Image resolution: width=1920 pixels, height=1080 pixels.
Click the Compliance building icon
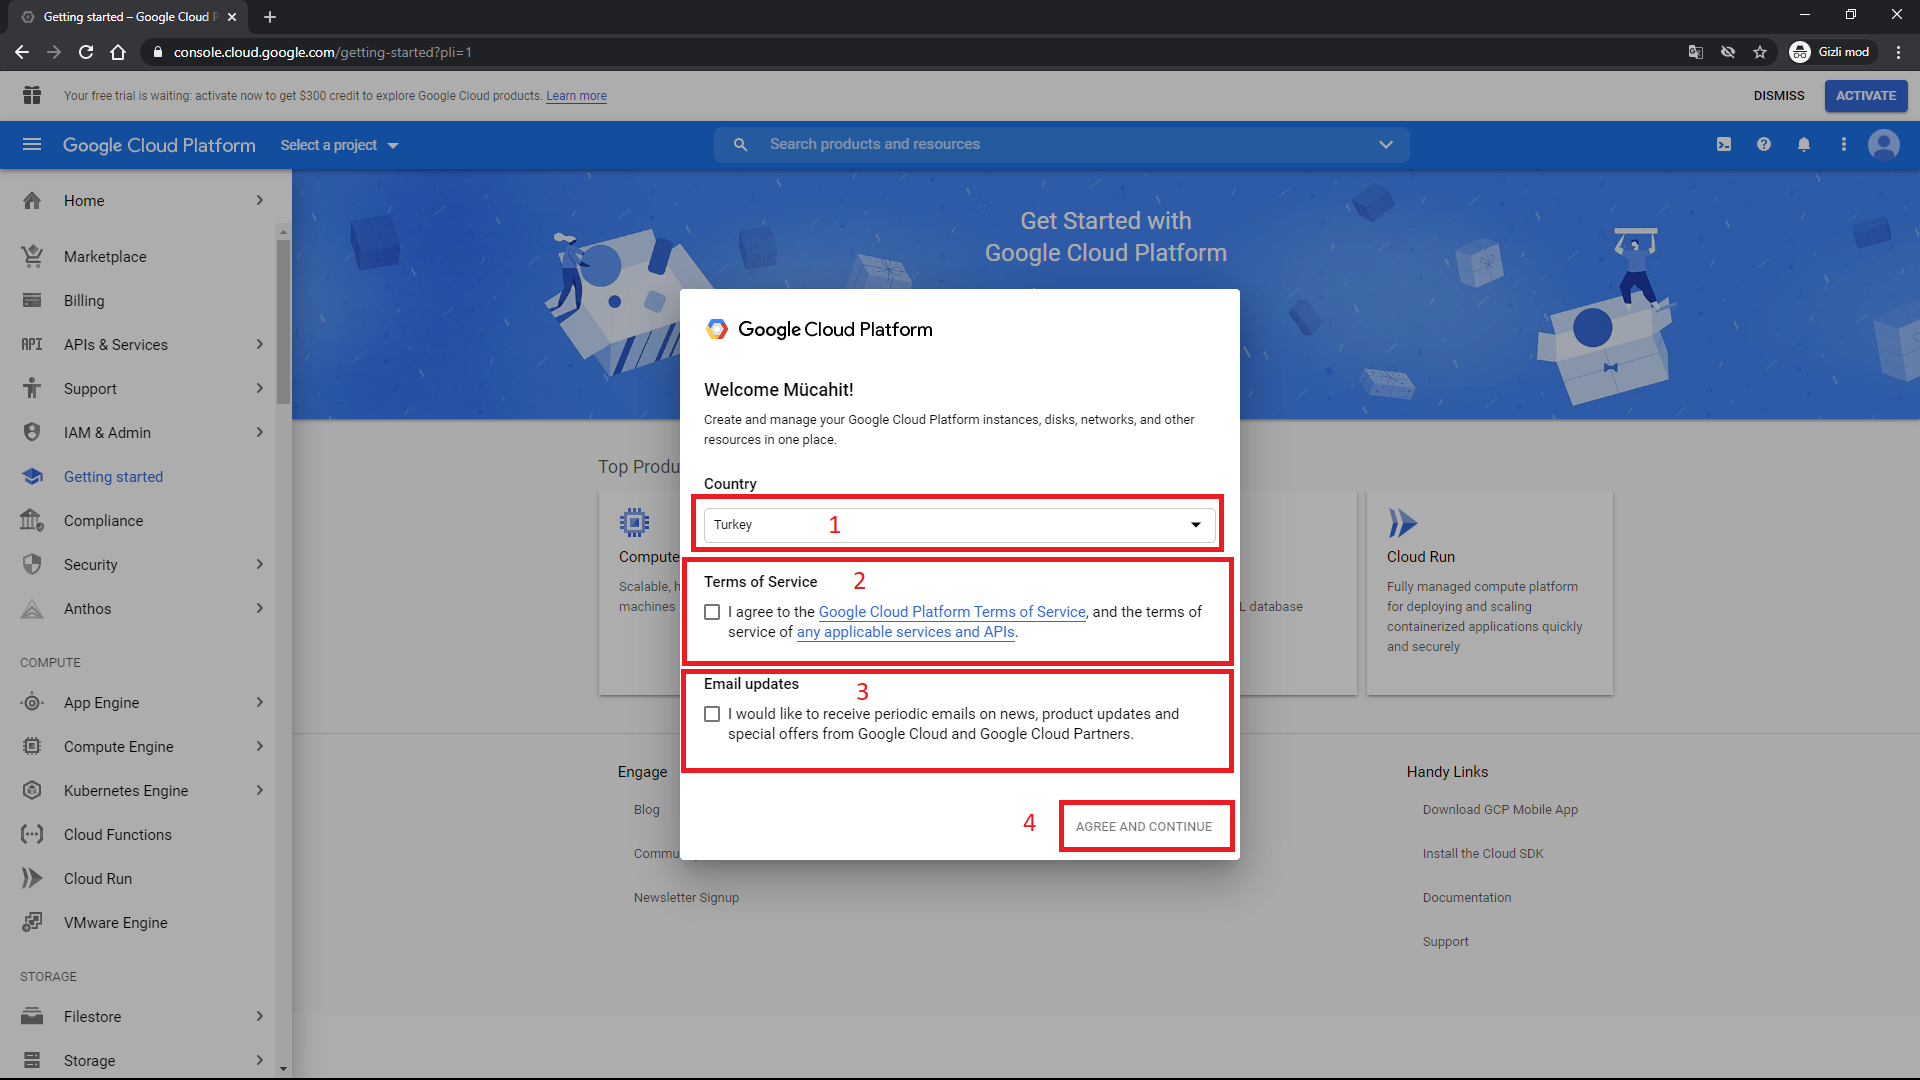click(32, 520)
